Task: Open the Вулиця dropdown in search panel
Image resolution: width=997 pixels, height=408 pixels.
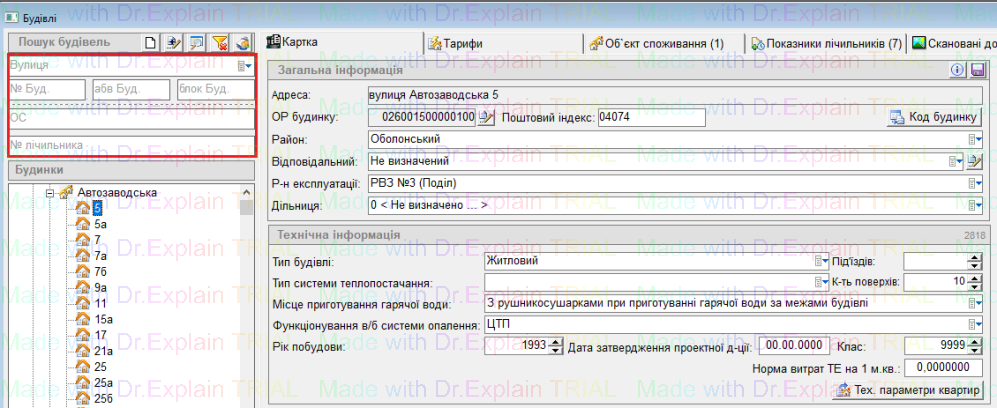Action: [x=242, y=66]
